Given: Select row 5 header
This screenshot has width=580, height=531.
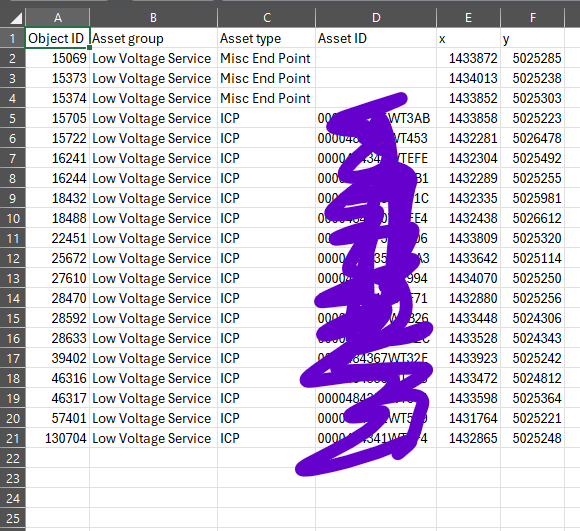Looking at the screenshot, I should click(13, 118).
